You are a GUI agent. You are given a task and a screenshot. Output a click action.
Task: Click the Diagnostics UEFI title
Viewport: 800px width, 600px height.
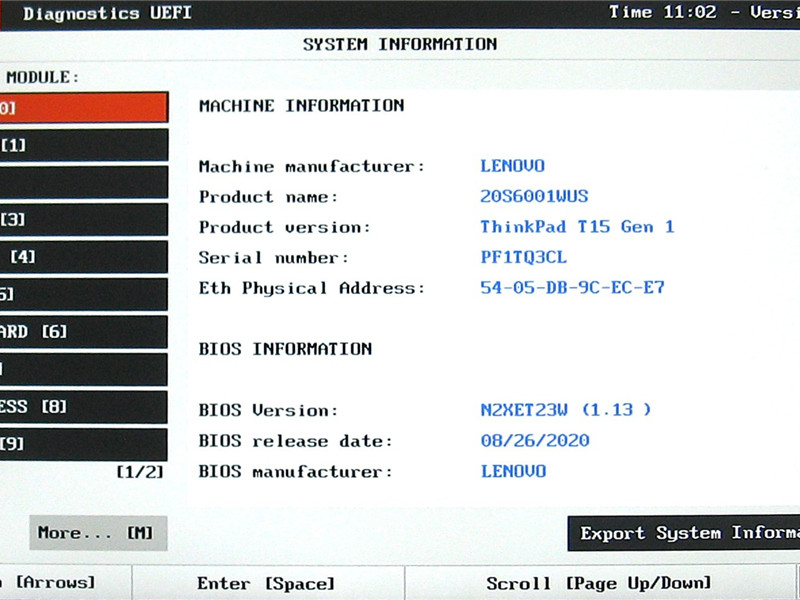point(107,13)
